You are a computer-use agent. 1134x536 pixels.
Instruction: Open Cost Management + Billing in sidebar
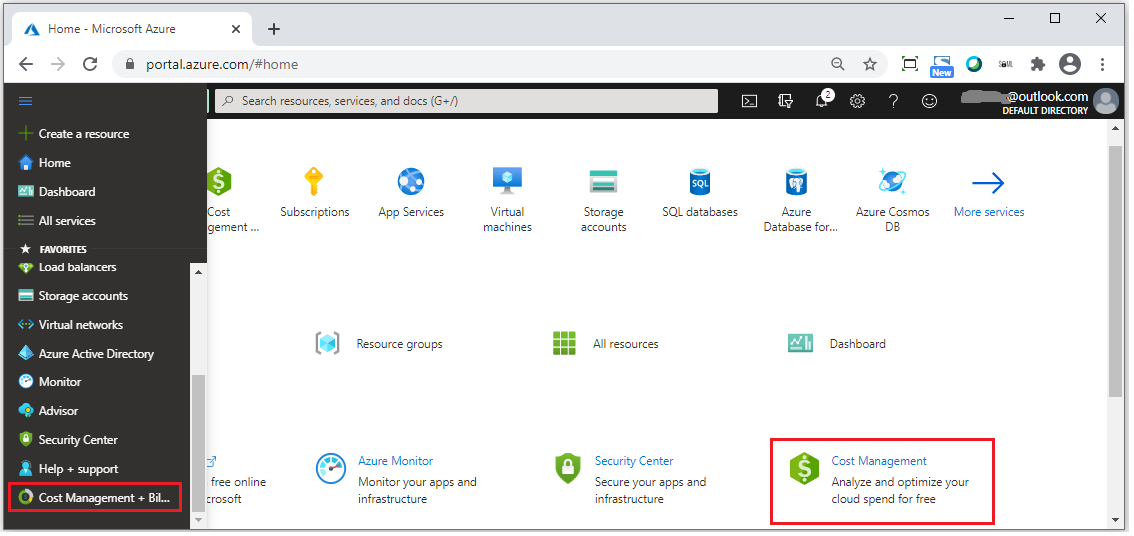[x=95, y=498]
